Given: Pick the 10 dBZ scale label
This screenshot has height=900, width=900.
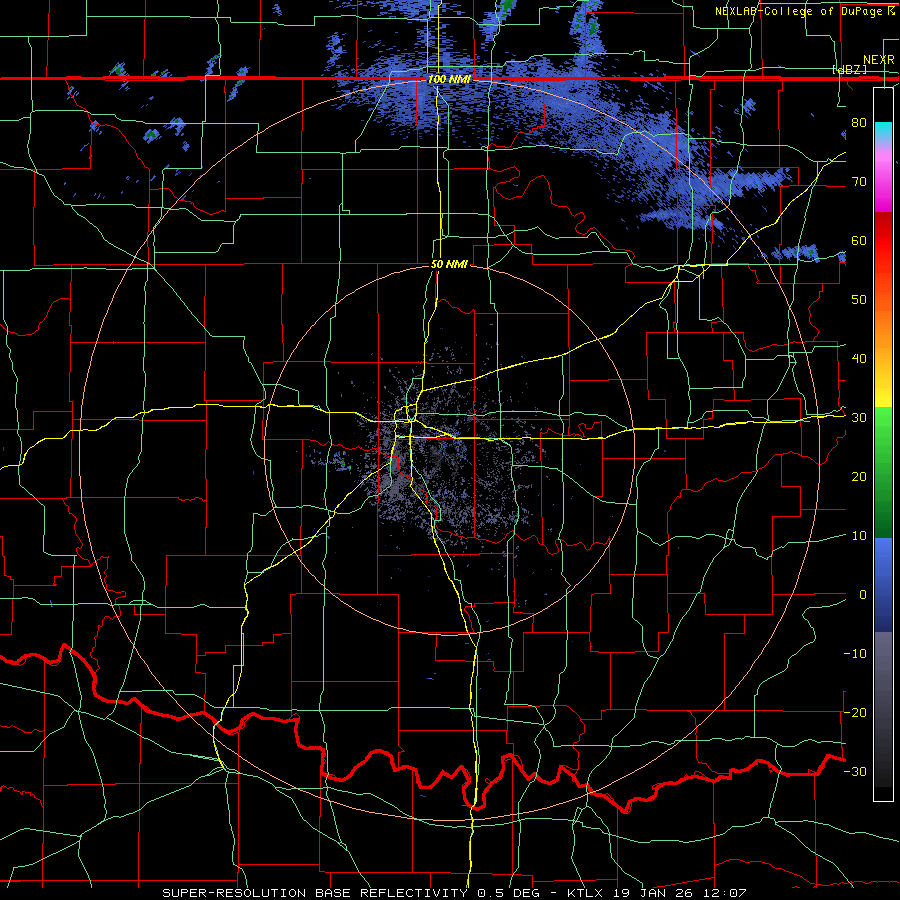Looking at the screenshot, I should pyautogui.click(x=859, y=536).
